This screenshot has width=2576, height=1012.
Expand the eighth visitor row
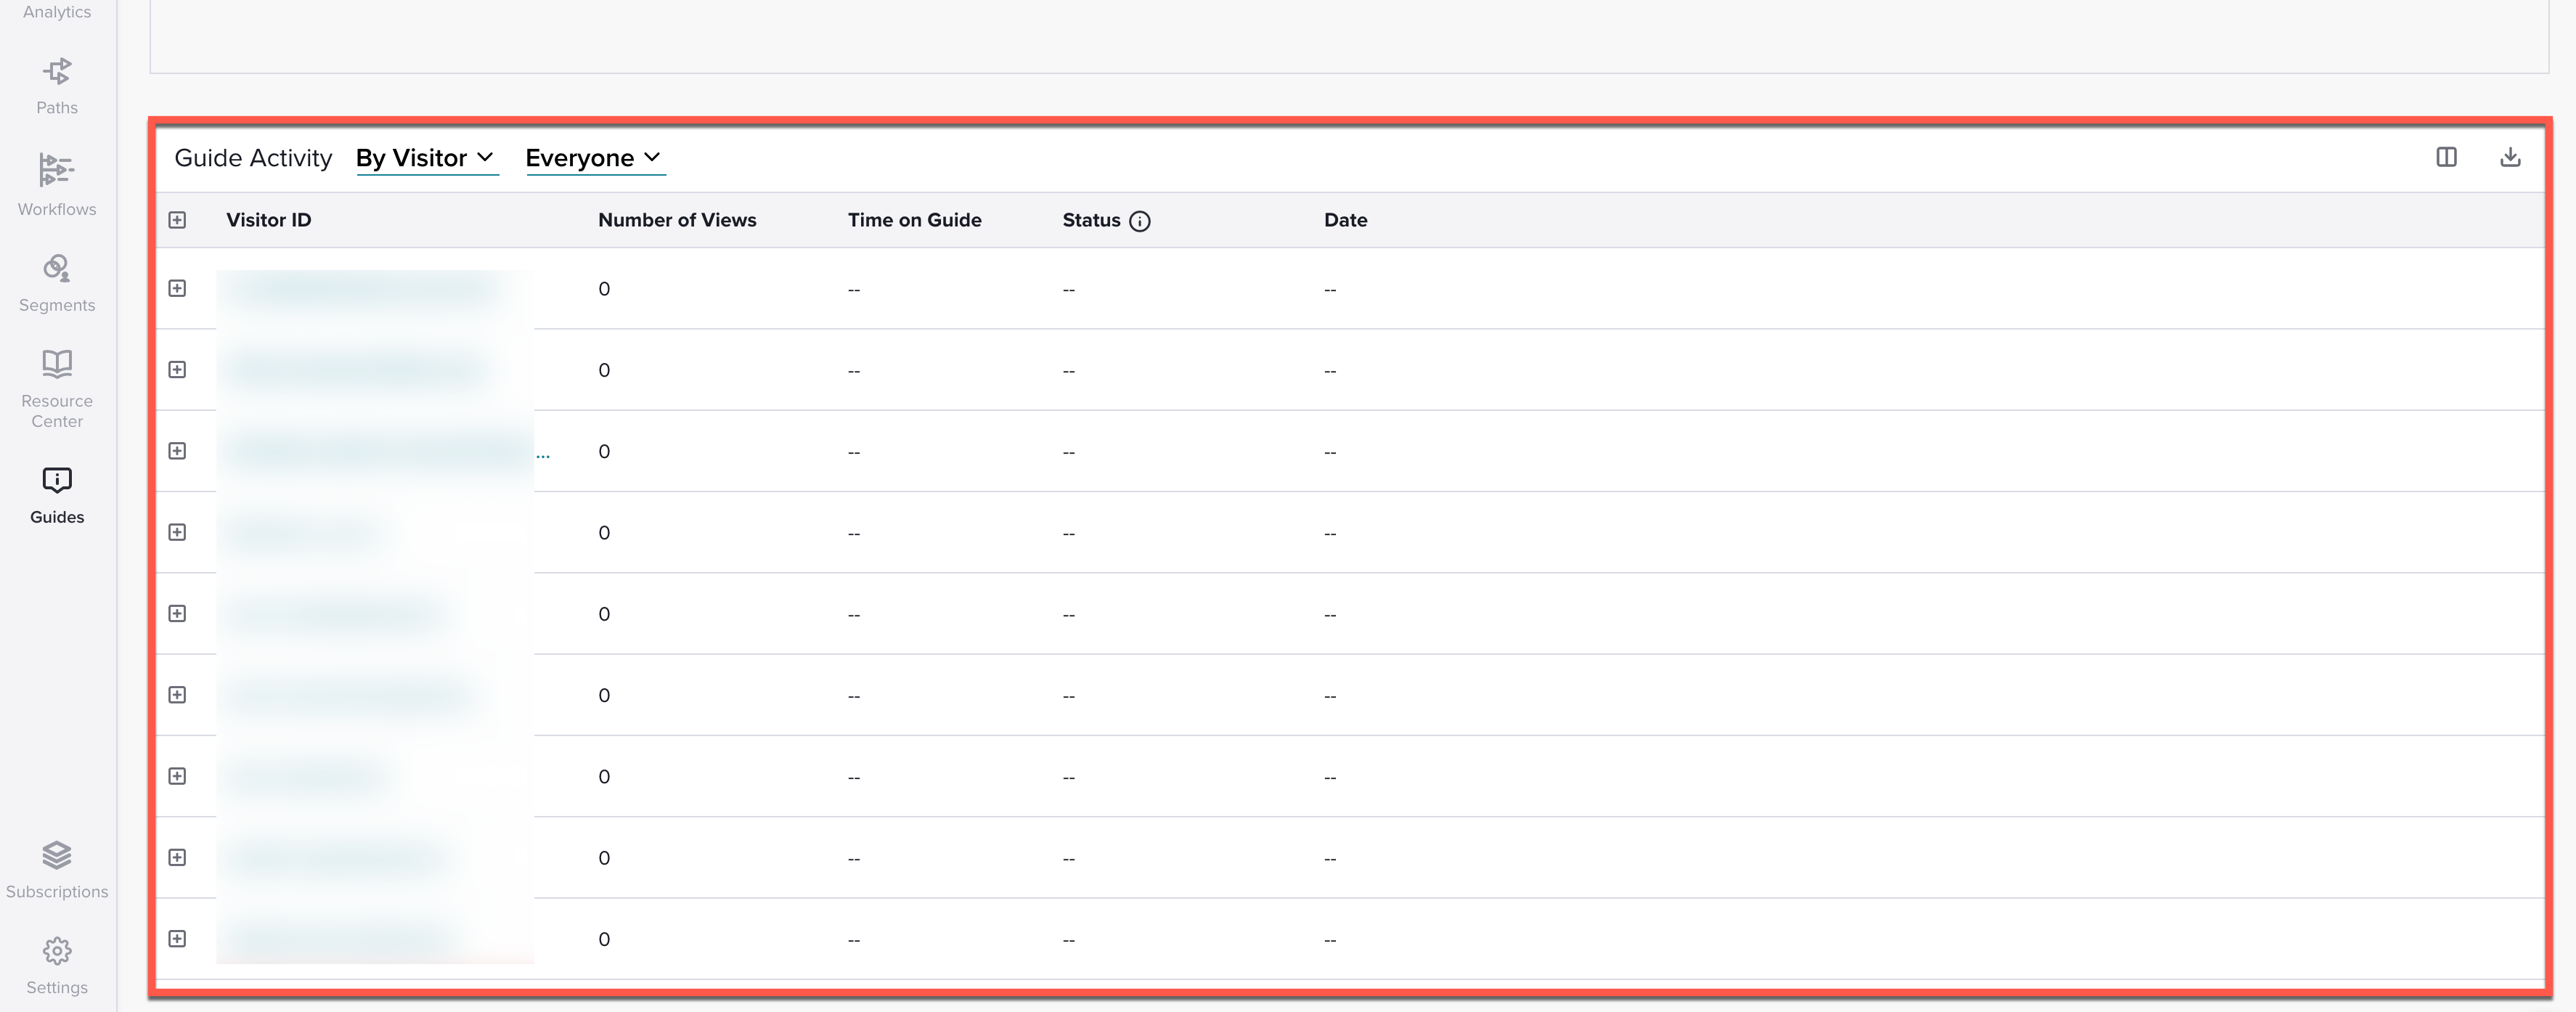point(177,857)
